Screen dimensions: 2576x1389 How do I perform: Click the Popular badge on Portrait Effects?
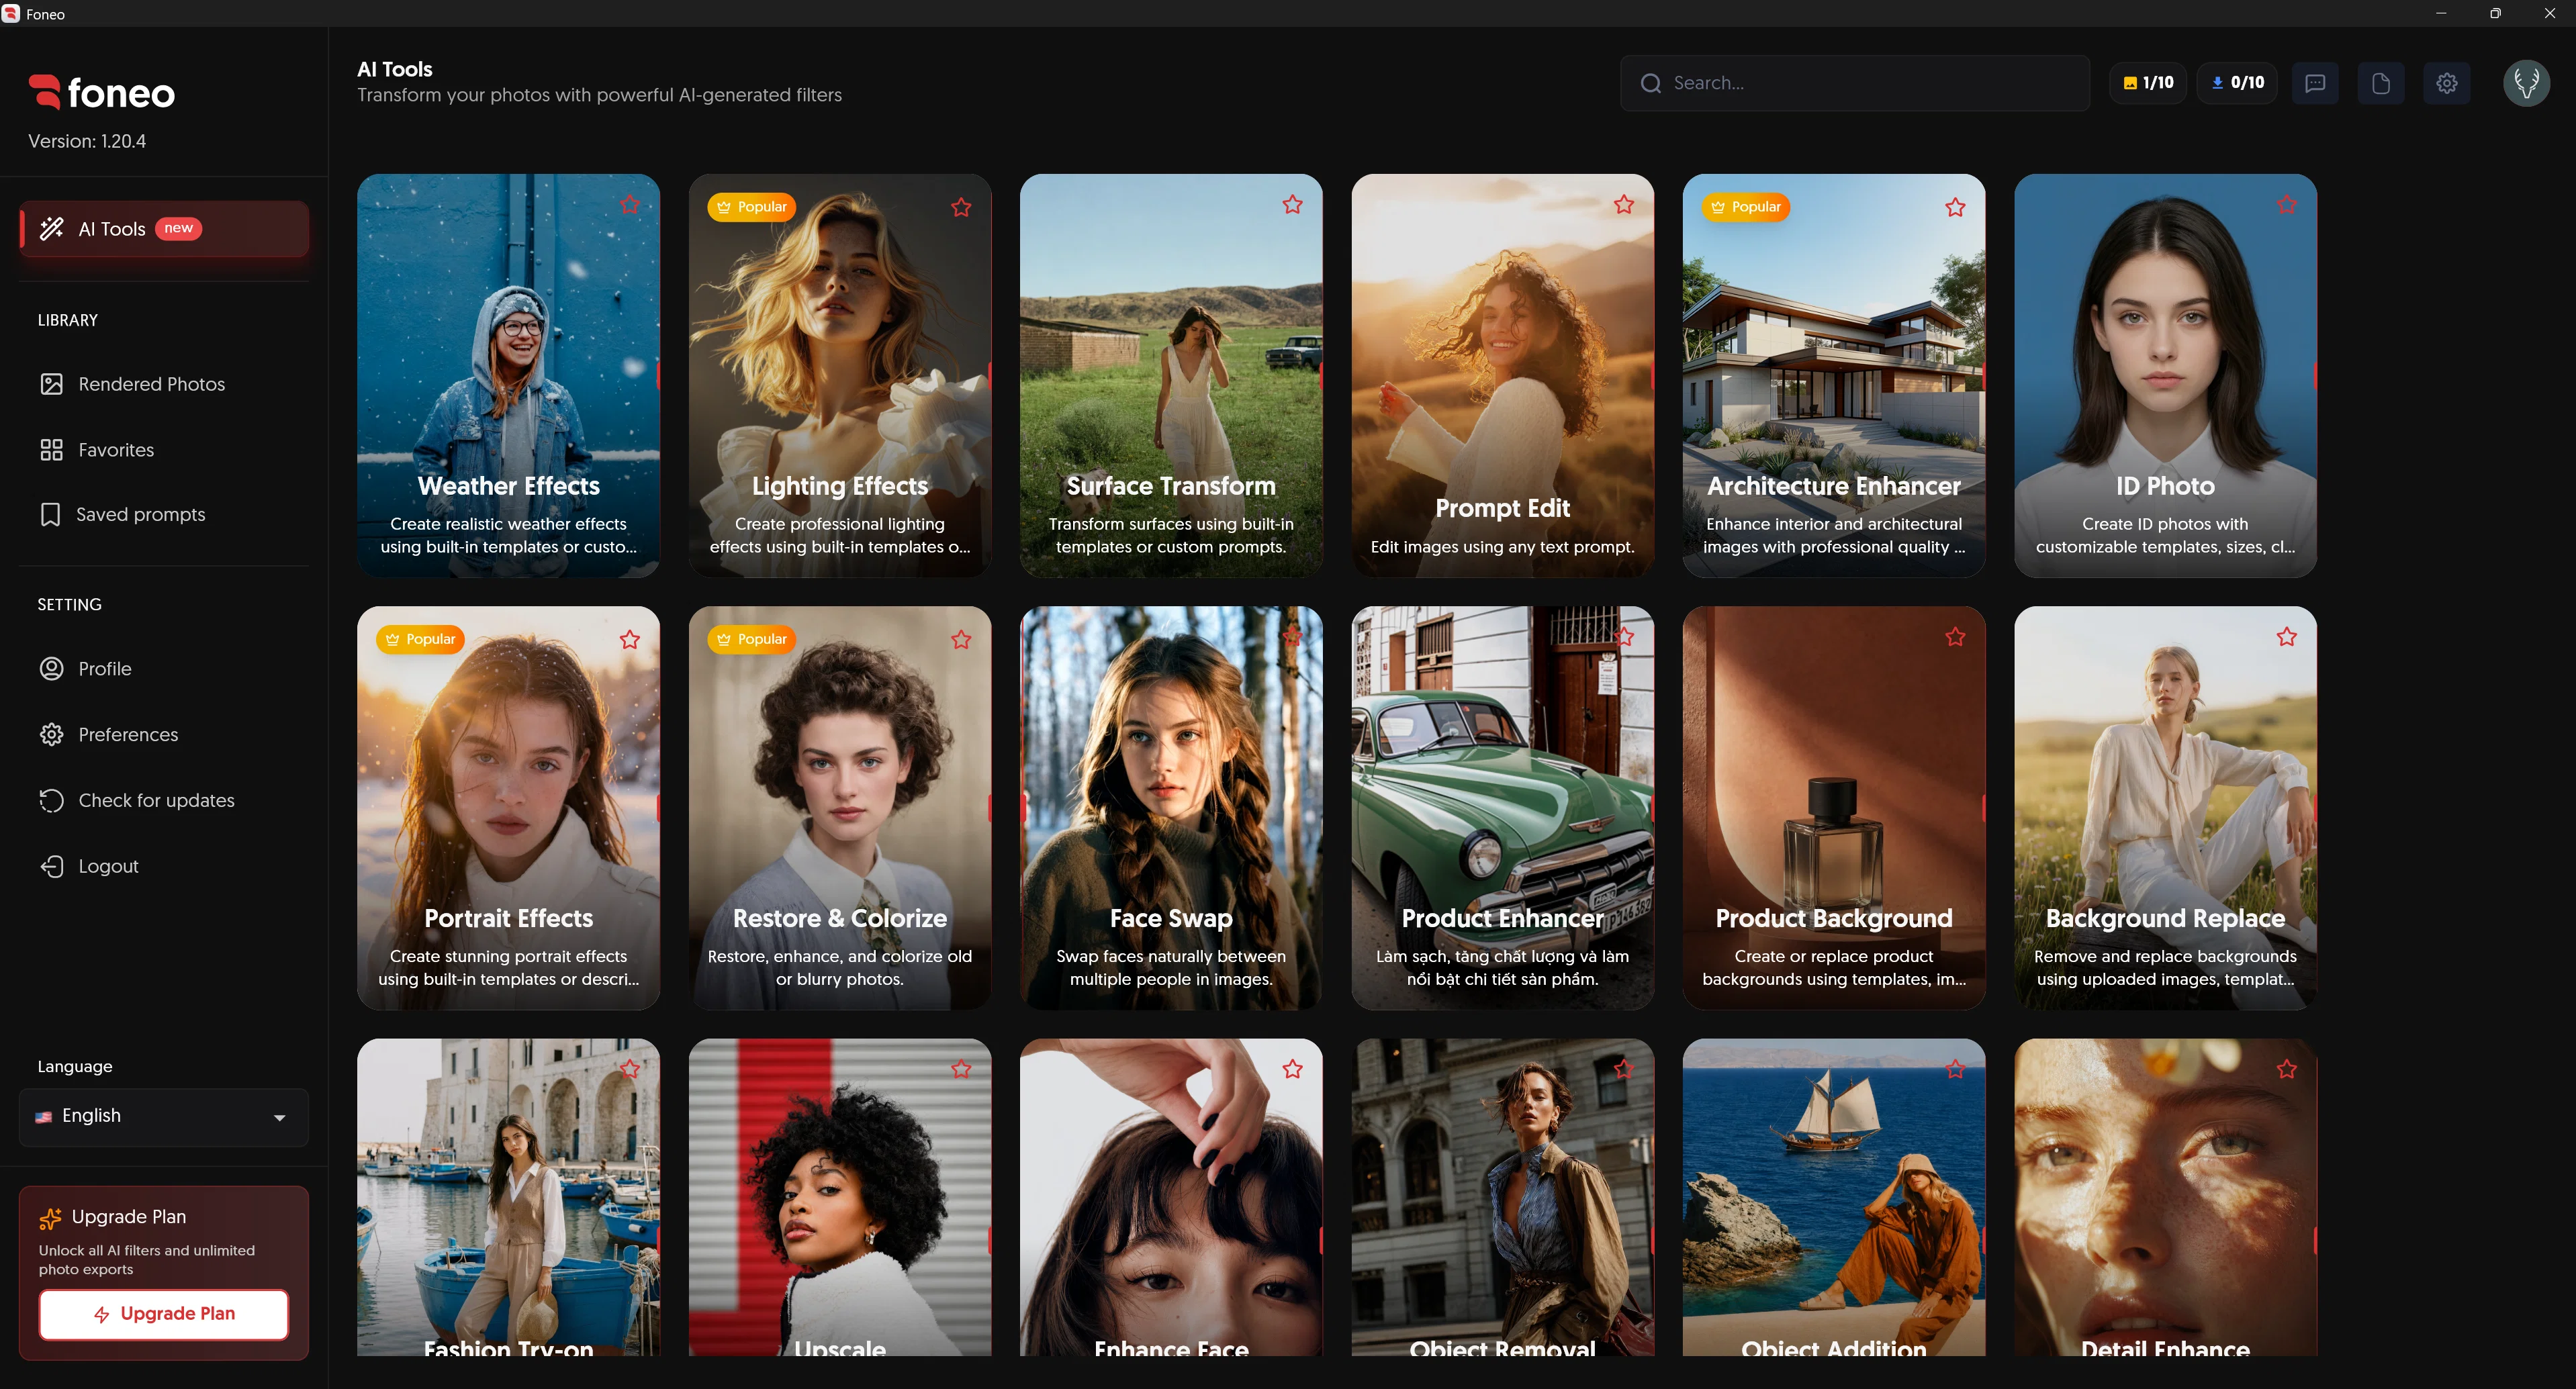pos(420,639)
